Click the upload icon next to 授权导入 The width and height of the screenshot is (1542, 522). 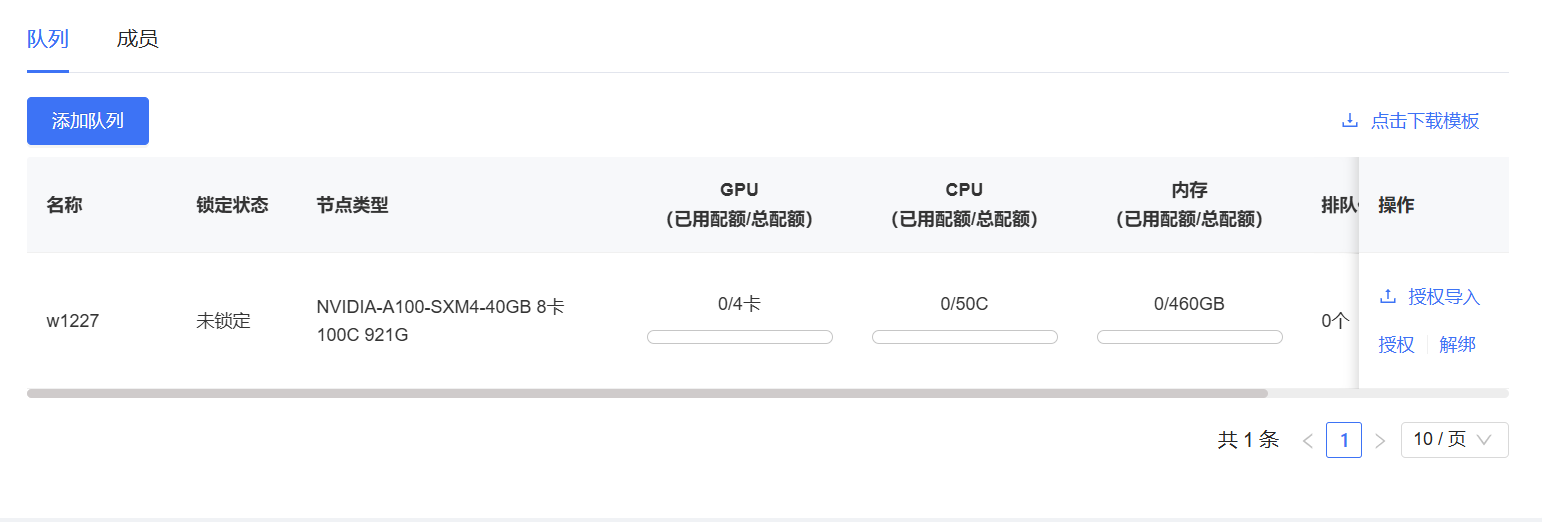[1387, 297]
